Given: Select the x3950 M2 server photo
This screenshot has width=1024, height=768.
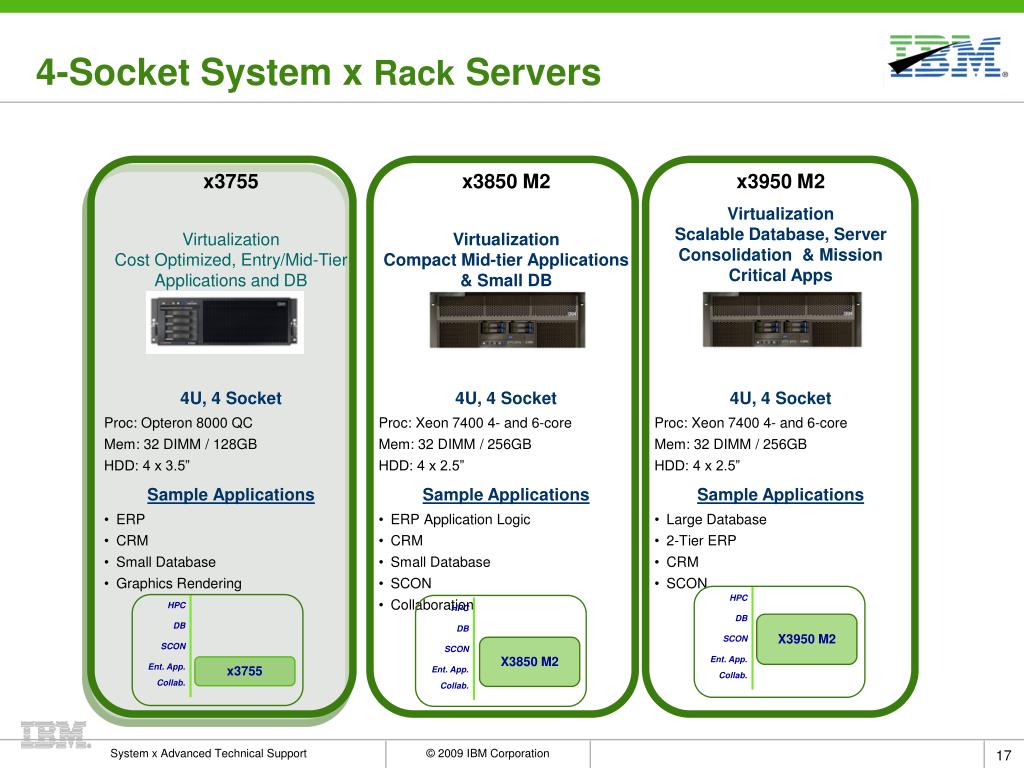Looking at the screenshot, I should click(782, 319).
